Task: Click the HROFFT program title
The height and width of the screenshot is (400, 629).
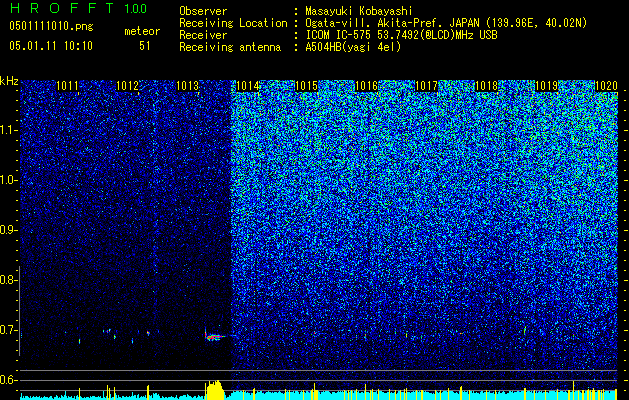Action: click(61, 8)
